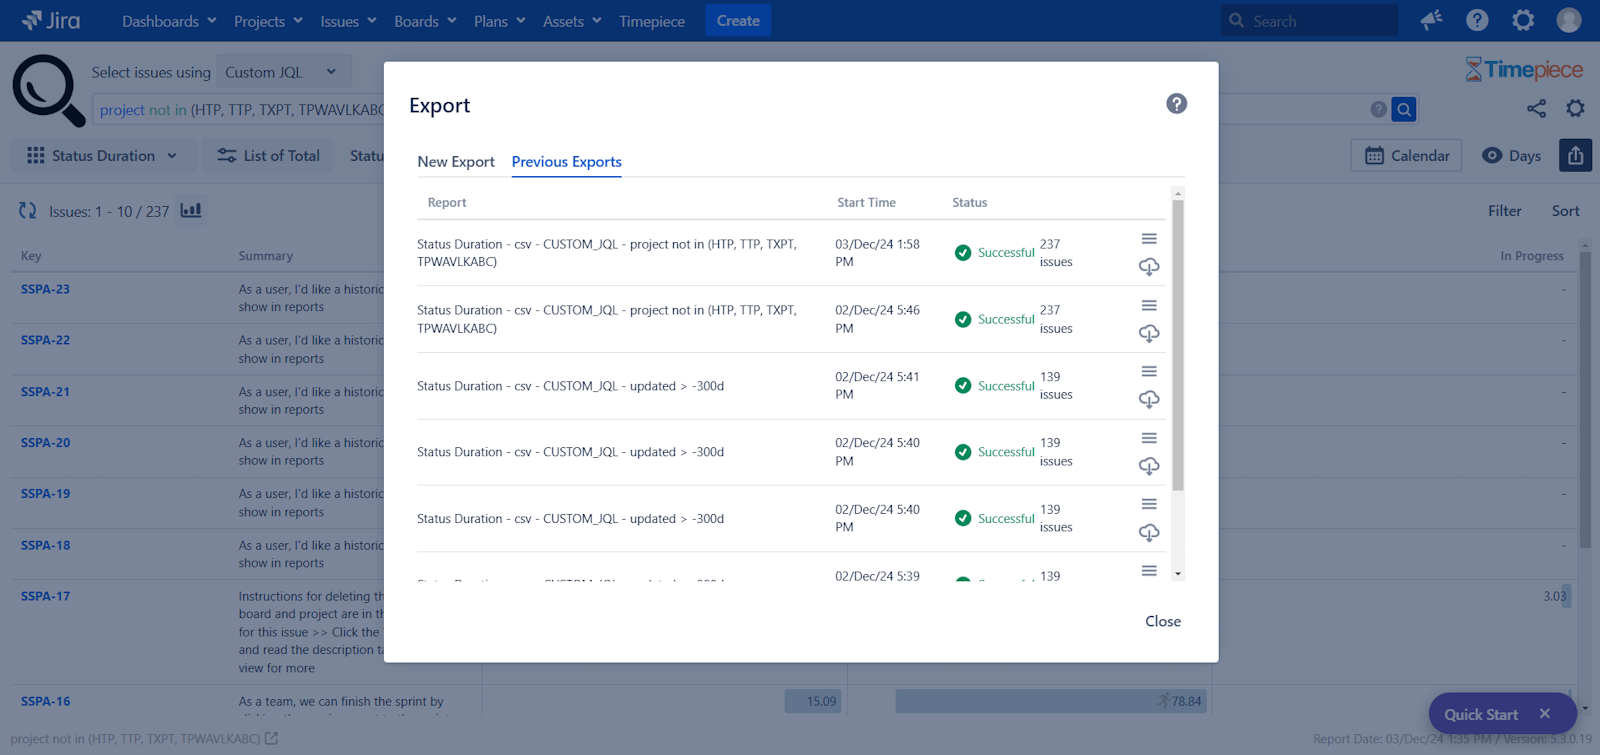Open hamburger menu for 02/Dec/24 5:46 PM export
This screenshot has height=755, width=1600.
tap(1149, 305)
